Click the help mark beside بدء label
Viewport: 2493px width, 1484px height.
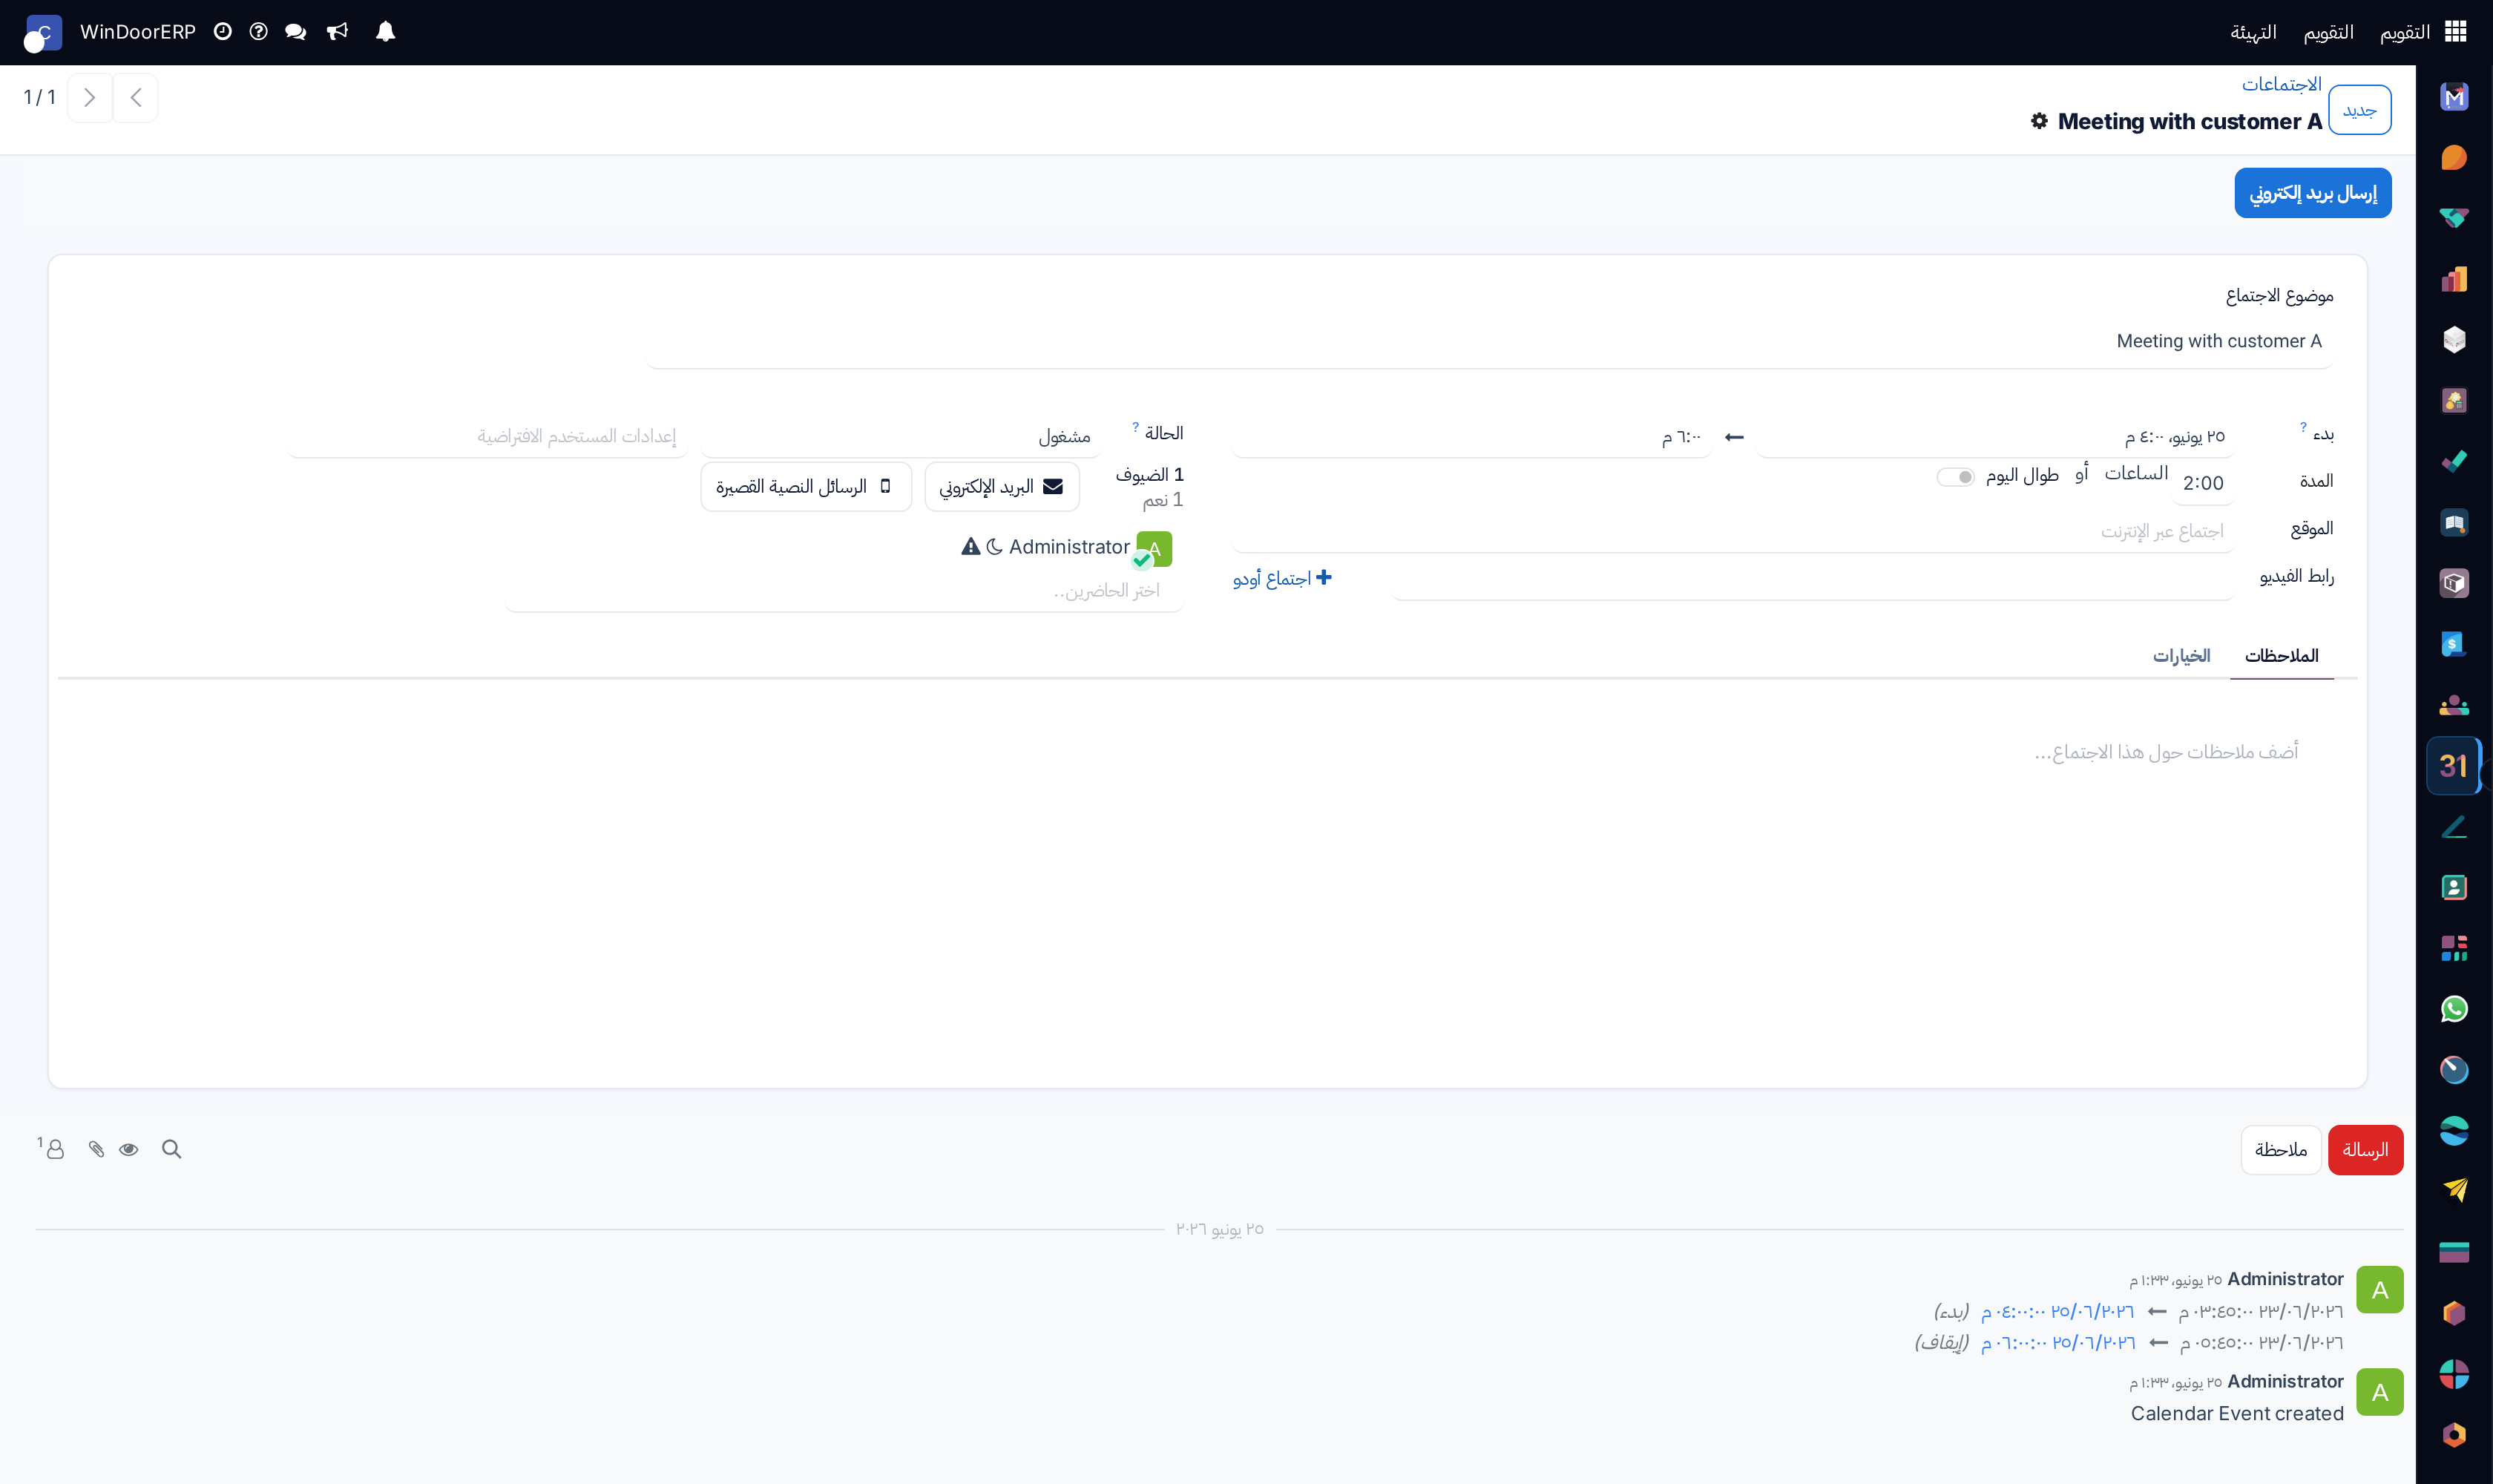click(2303, 427)
